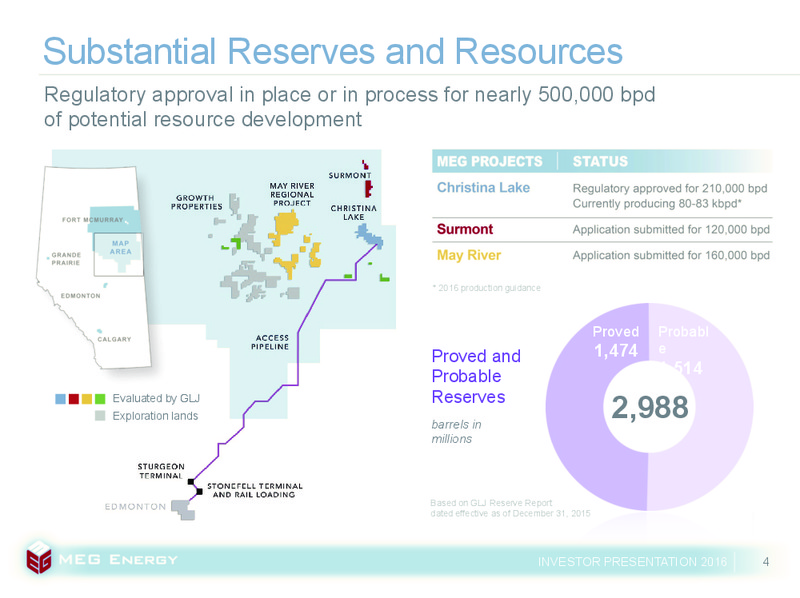Screen dimensions: 800x598
Task: Click the 'MEG ENERGY' footer wordmark
Action: point(118,560)
